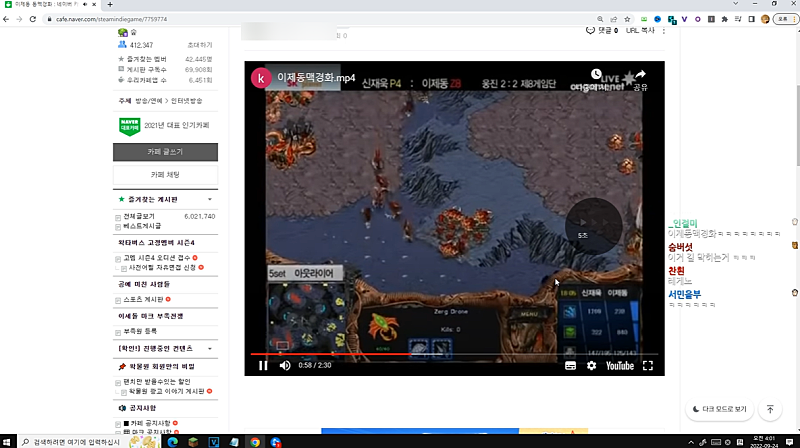800x448 pixels.
Task: Open 카페 공지사항 board
Action: (x=151, y=423)
